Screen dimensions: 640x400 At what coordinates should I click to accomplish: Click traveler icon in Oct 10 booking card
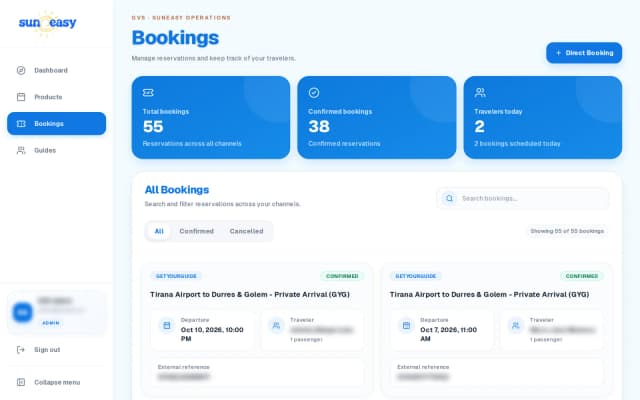pyautogui.click(x=276, y=325)
